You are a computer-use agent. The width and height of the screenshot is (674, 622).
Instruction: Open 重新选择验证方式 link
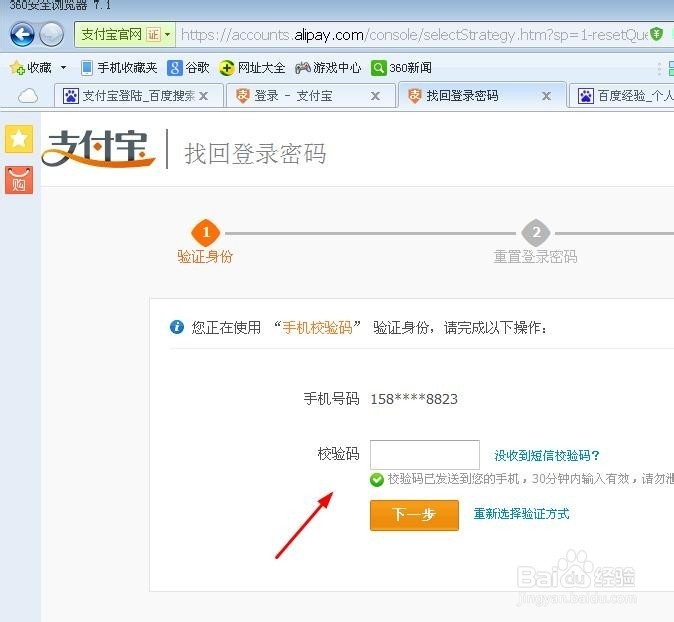click(x=521, y=514)
